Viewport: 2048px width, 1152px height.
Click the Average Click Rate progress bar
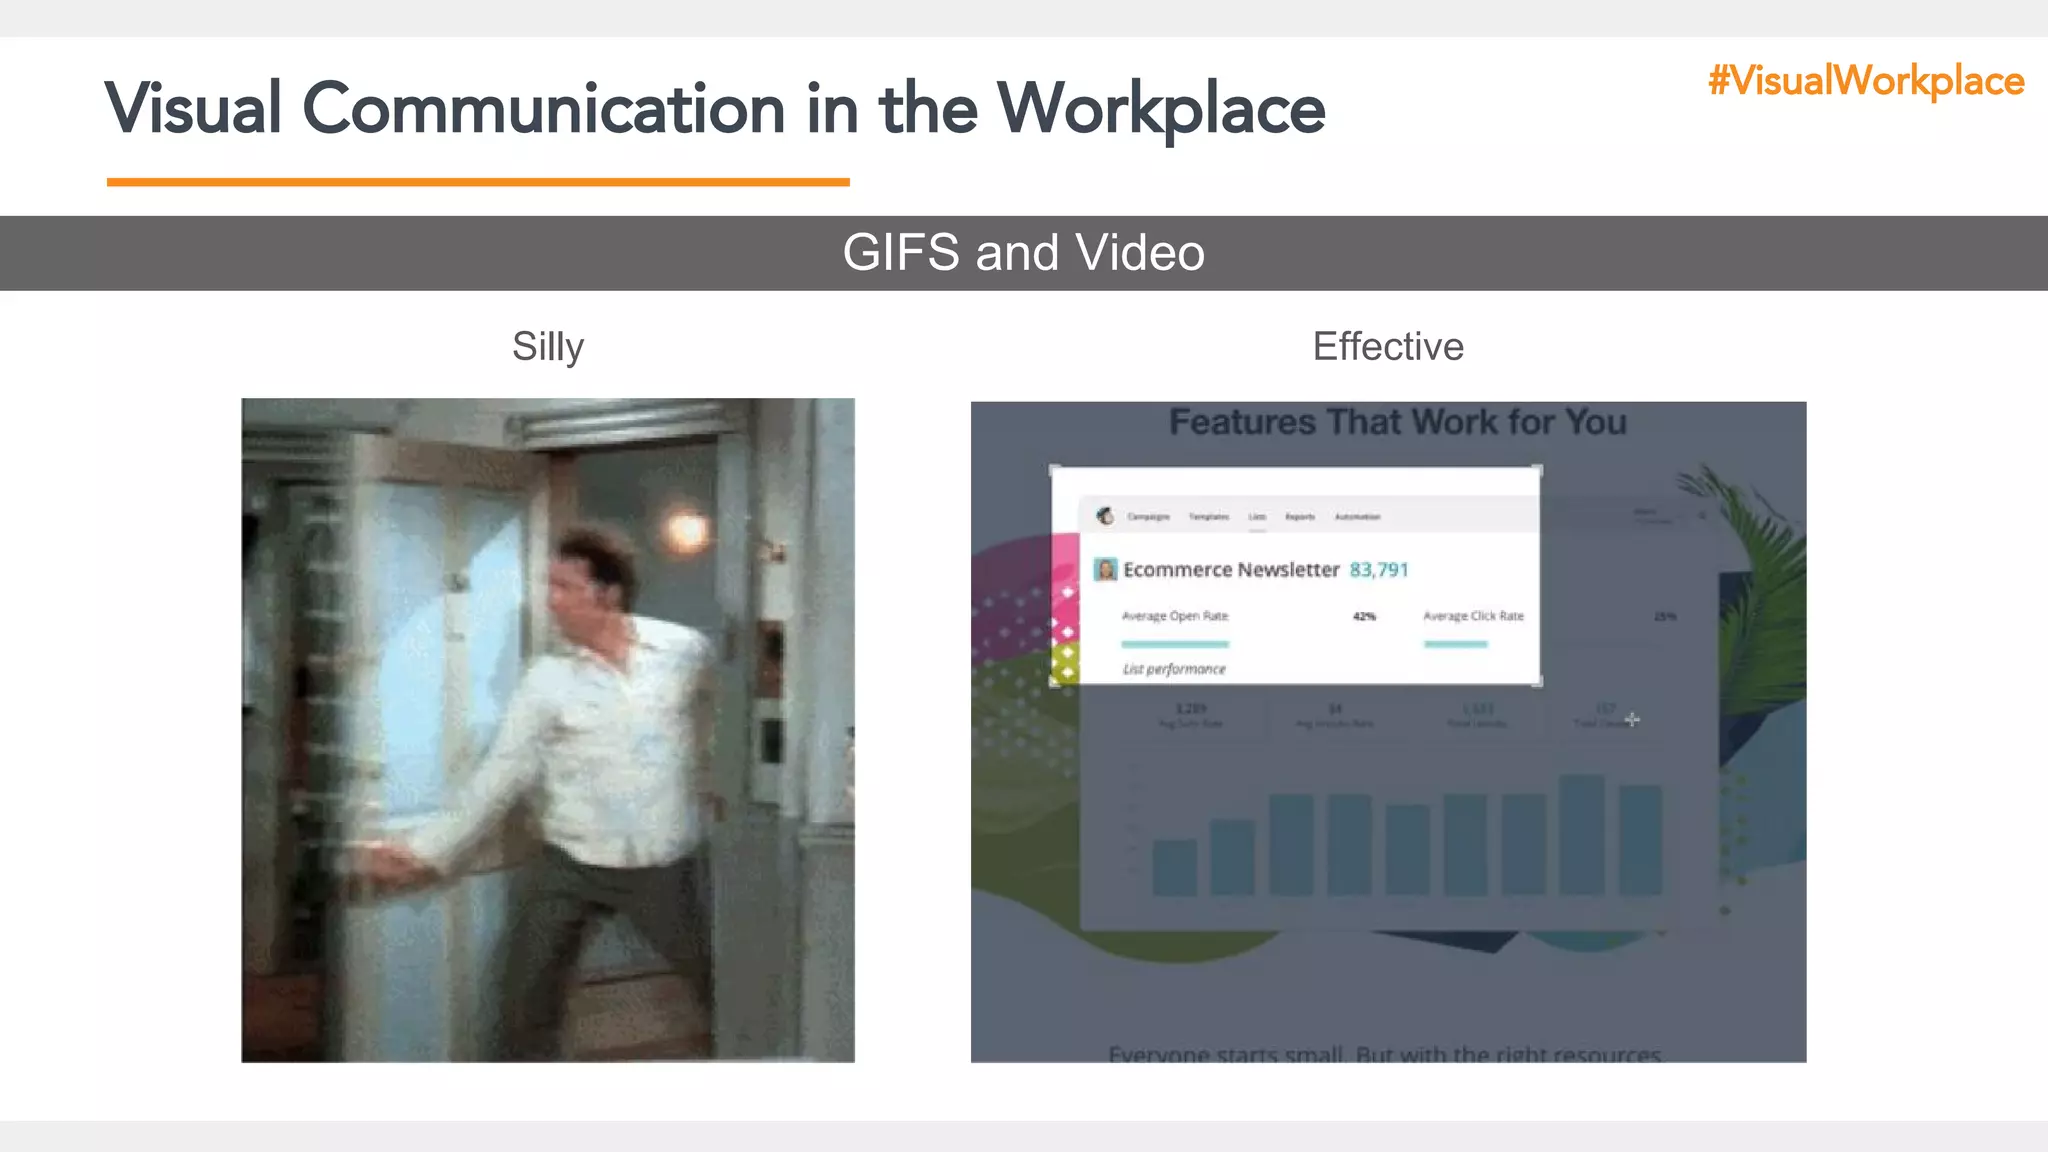(1456, 644)
